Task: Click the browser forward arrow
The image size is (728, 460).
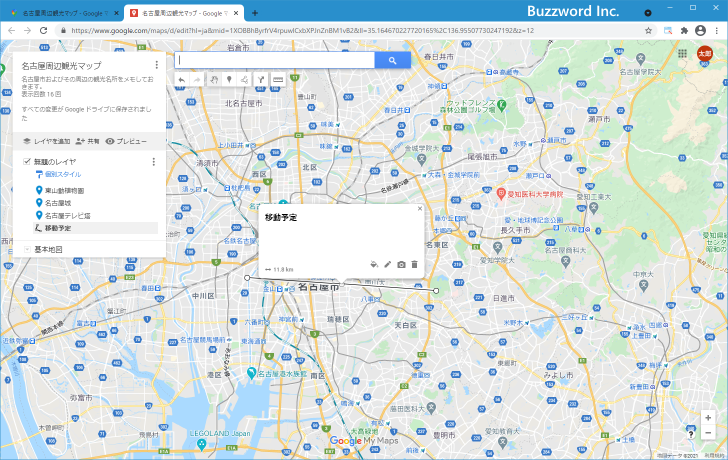Action: point(27,31)
